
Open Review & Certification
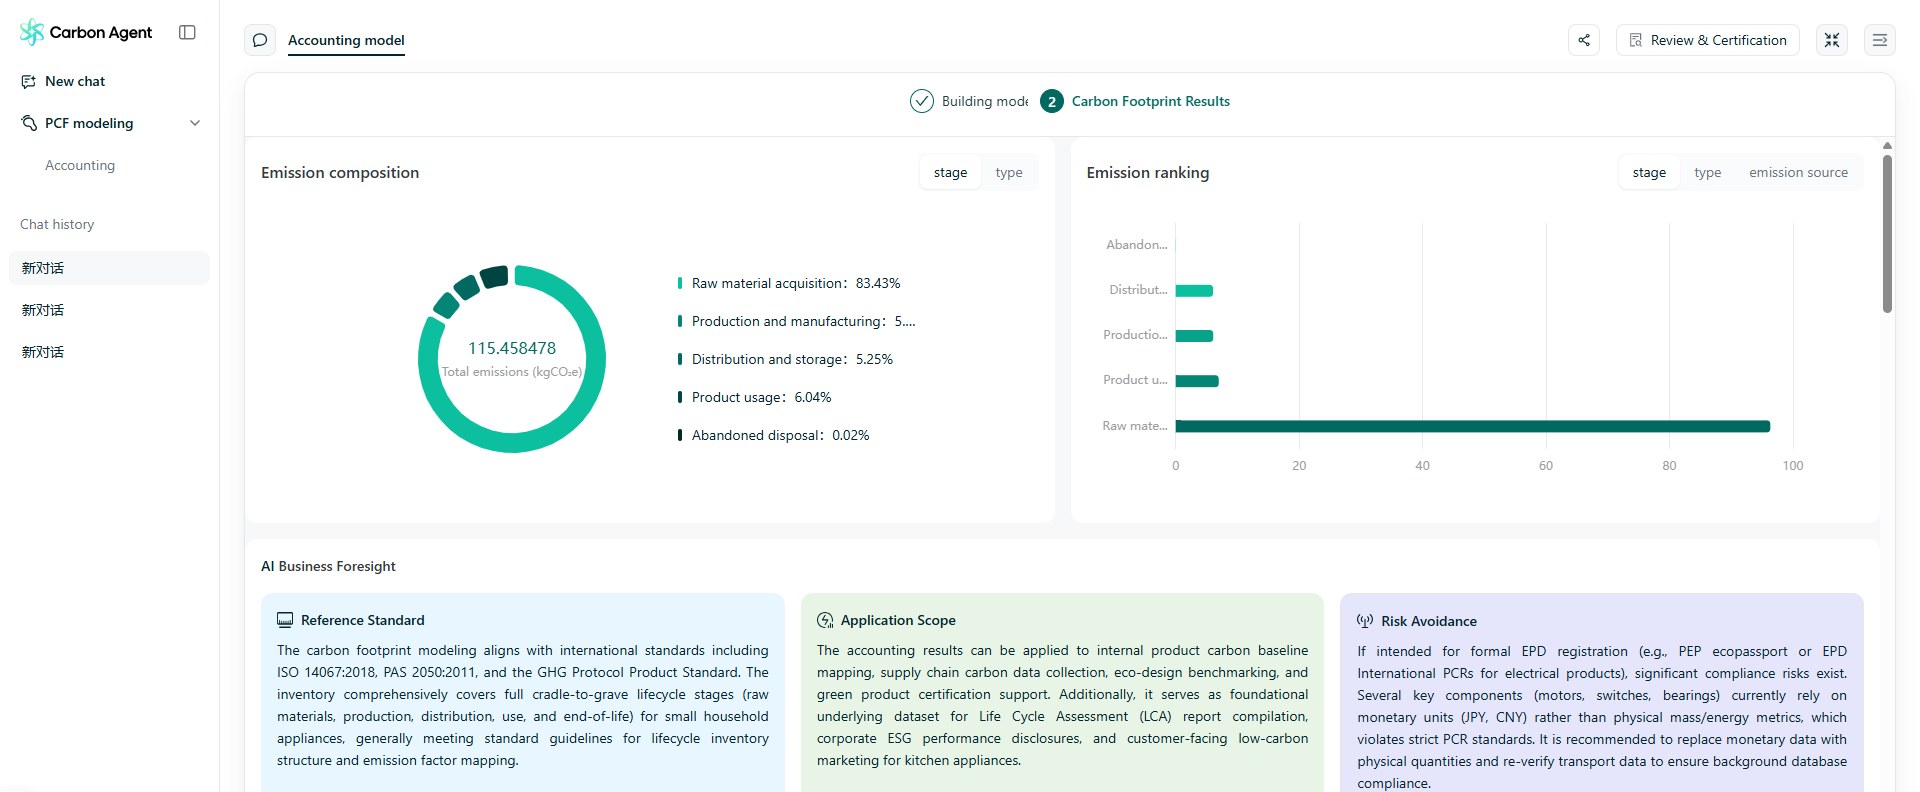[x=1708, y=40]
